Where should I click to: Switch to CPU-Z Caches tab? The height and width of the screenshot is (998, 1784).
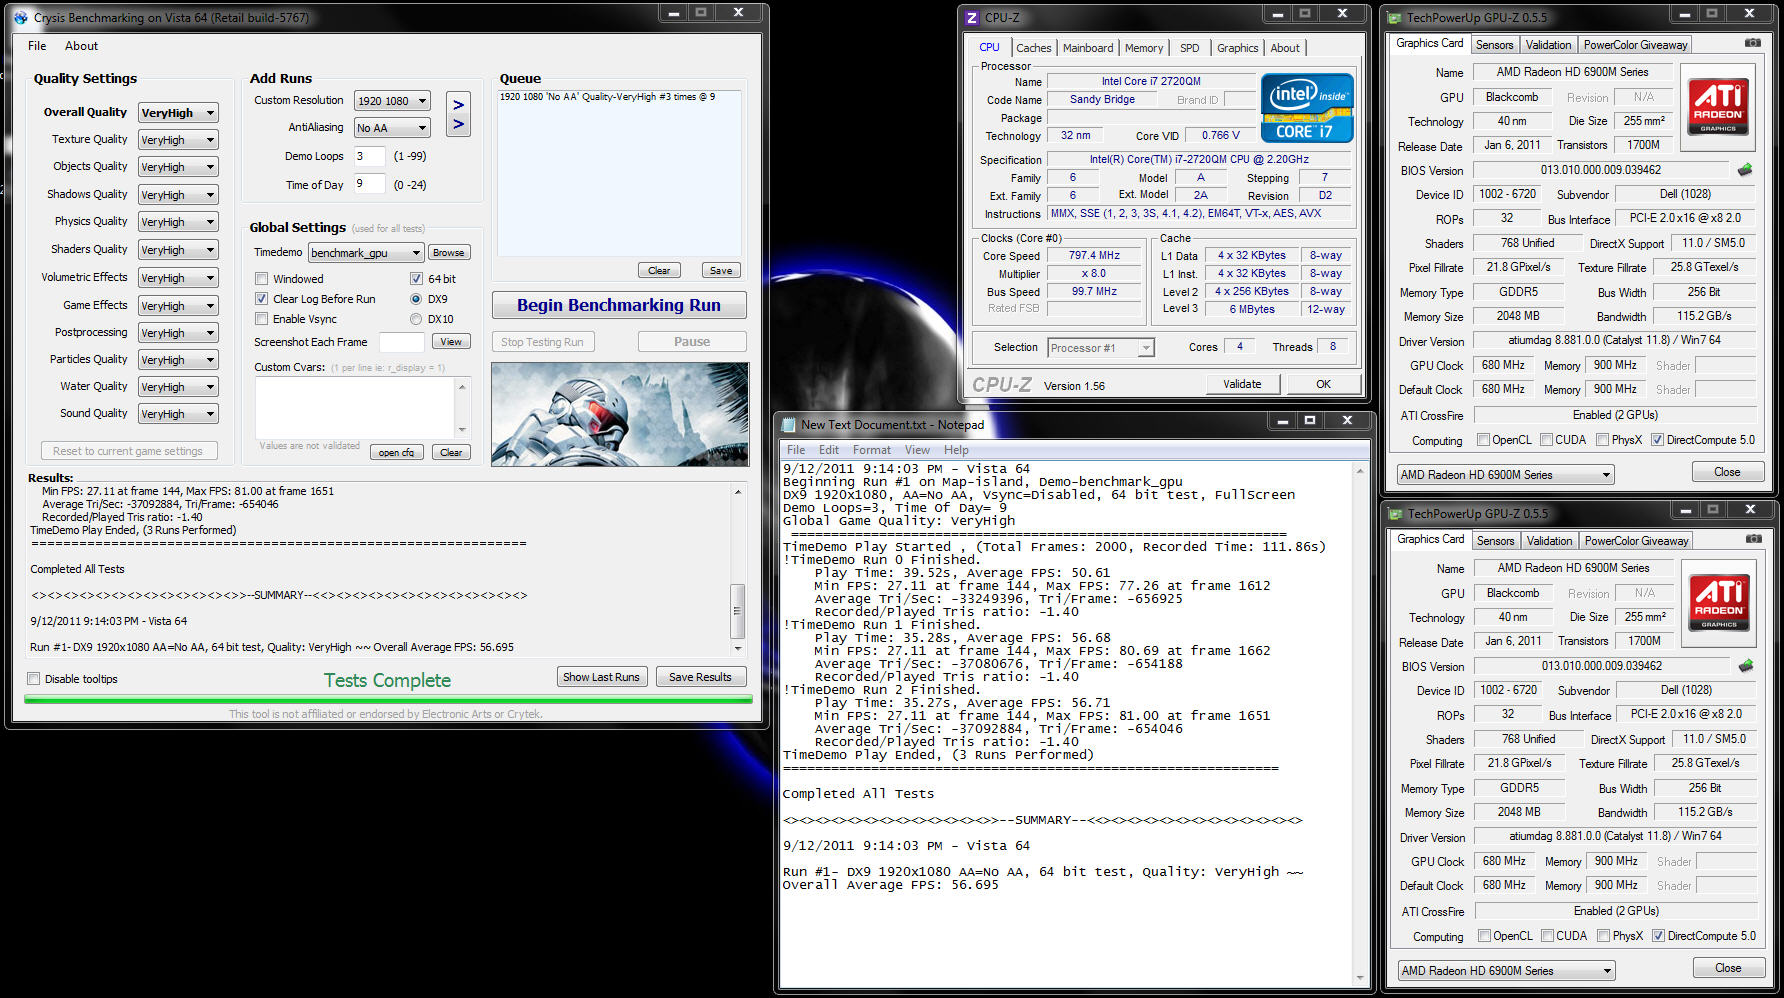pyautogui.click(x=1033, y=48)
